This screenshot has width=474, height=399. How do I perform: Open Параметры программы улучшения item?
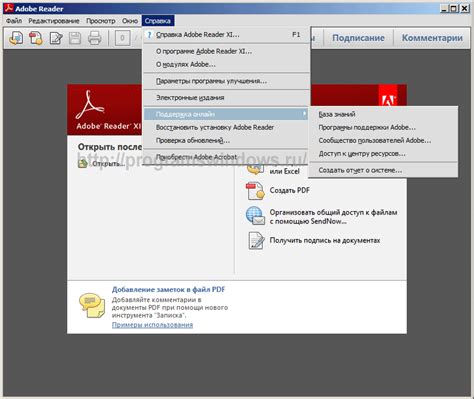click(x=226, y=81)
